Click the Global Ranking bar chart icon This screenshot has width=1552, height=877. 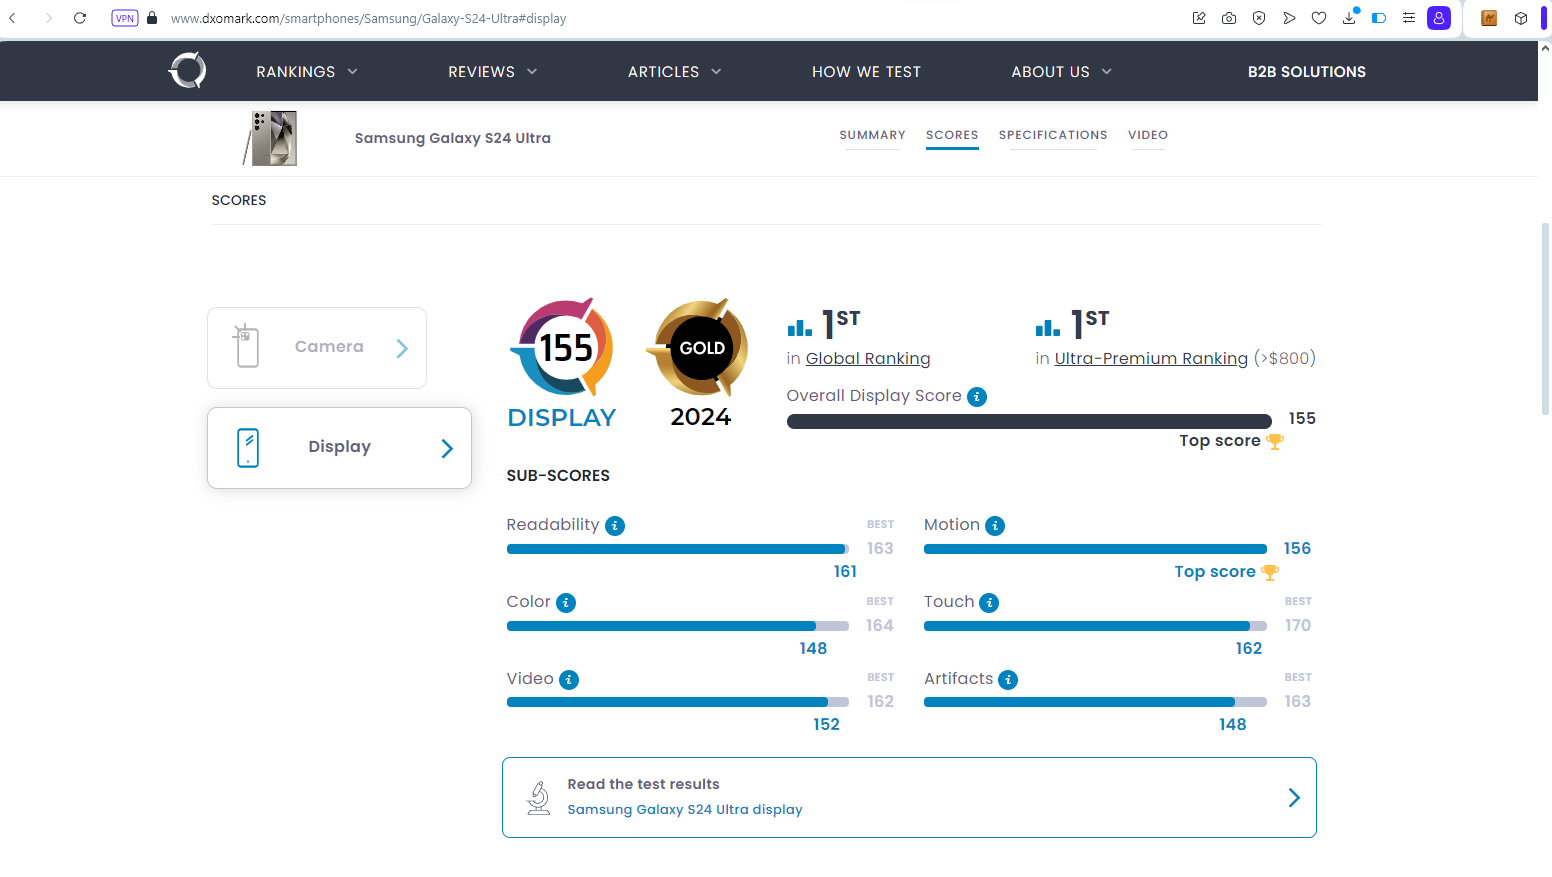(x=800, y=327)
